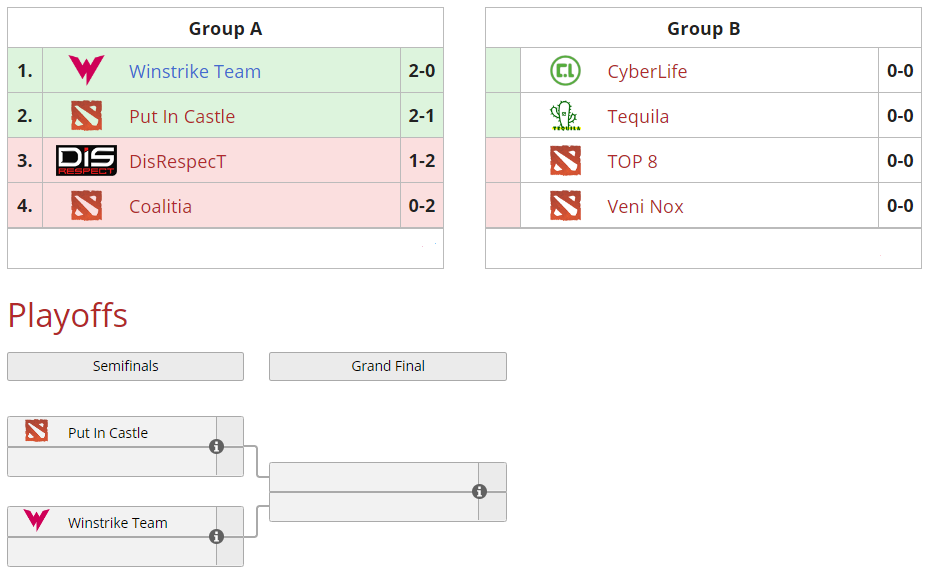Open info icon for Winstrike Team semifinal

pyautogui.click(x=216, y=536)
